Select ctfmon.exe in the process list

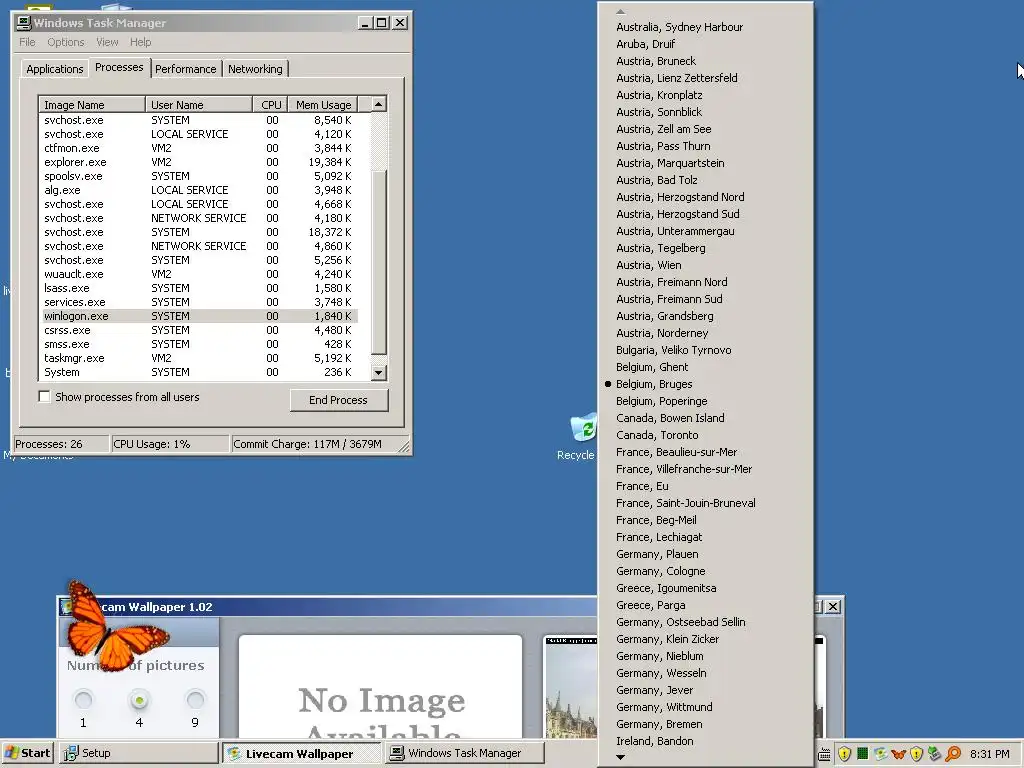coord(198,148)
